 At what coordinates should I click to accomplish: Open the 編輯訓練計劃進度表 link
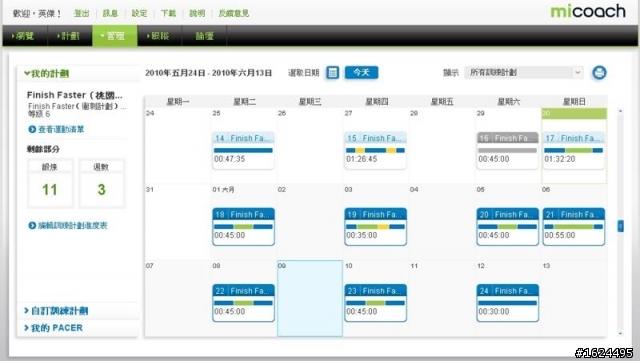[x=73, y=225]
